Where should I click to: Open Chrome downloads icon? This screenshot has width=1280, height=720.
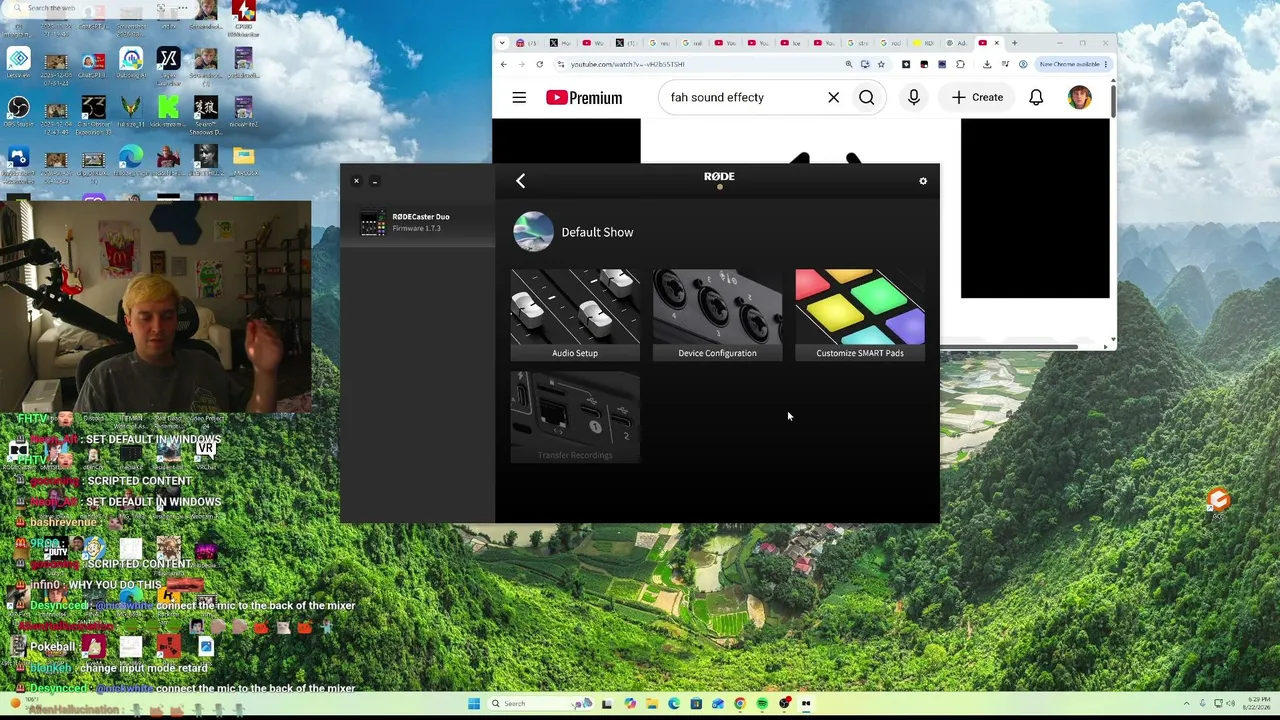[x=987, y=64]
